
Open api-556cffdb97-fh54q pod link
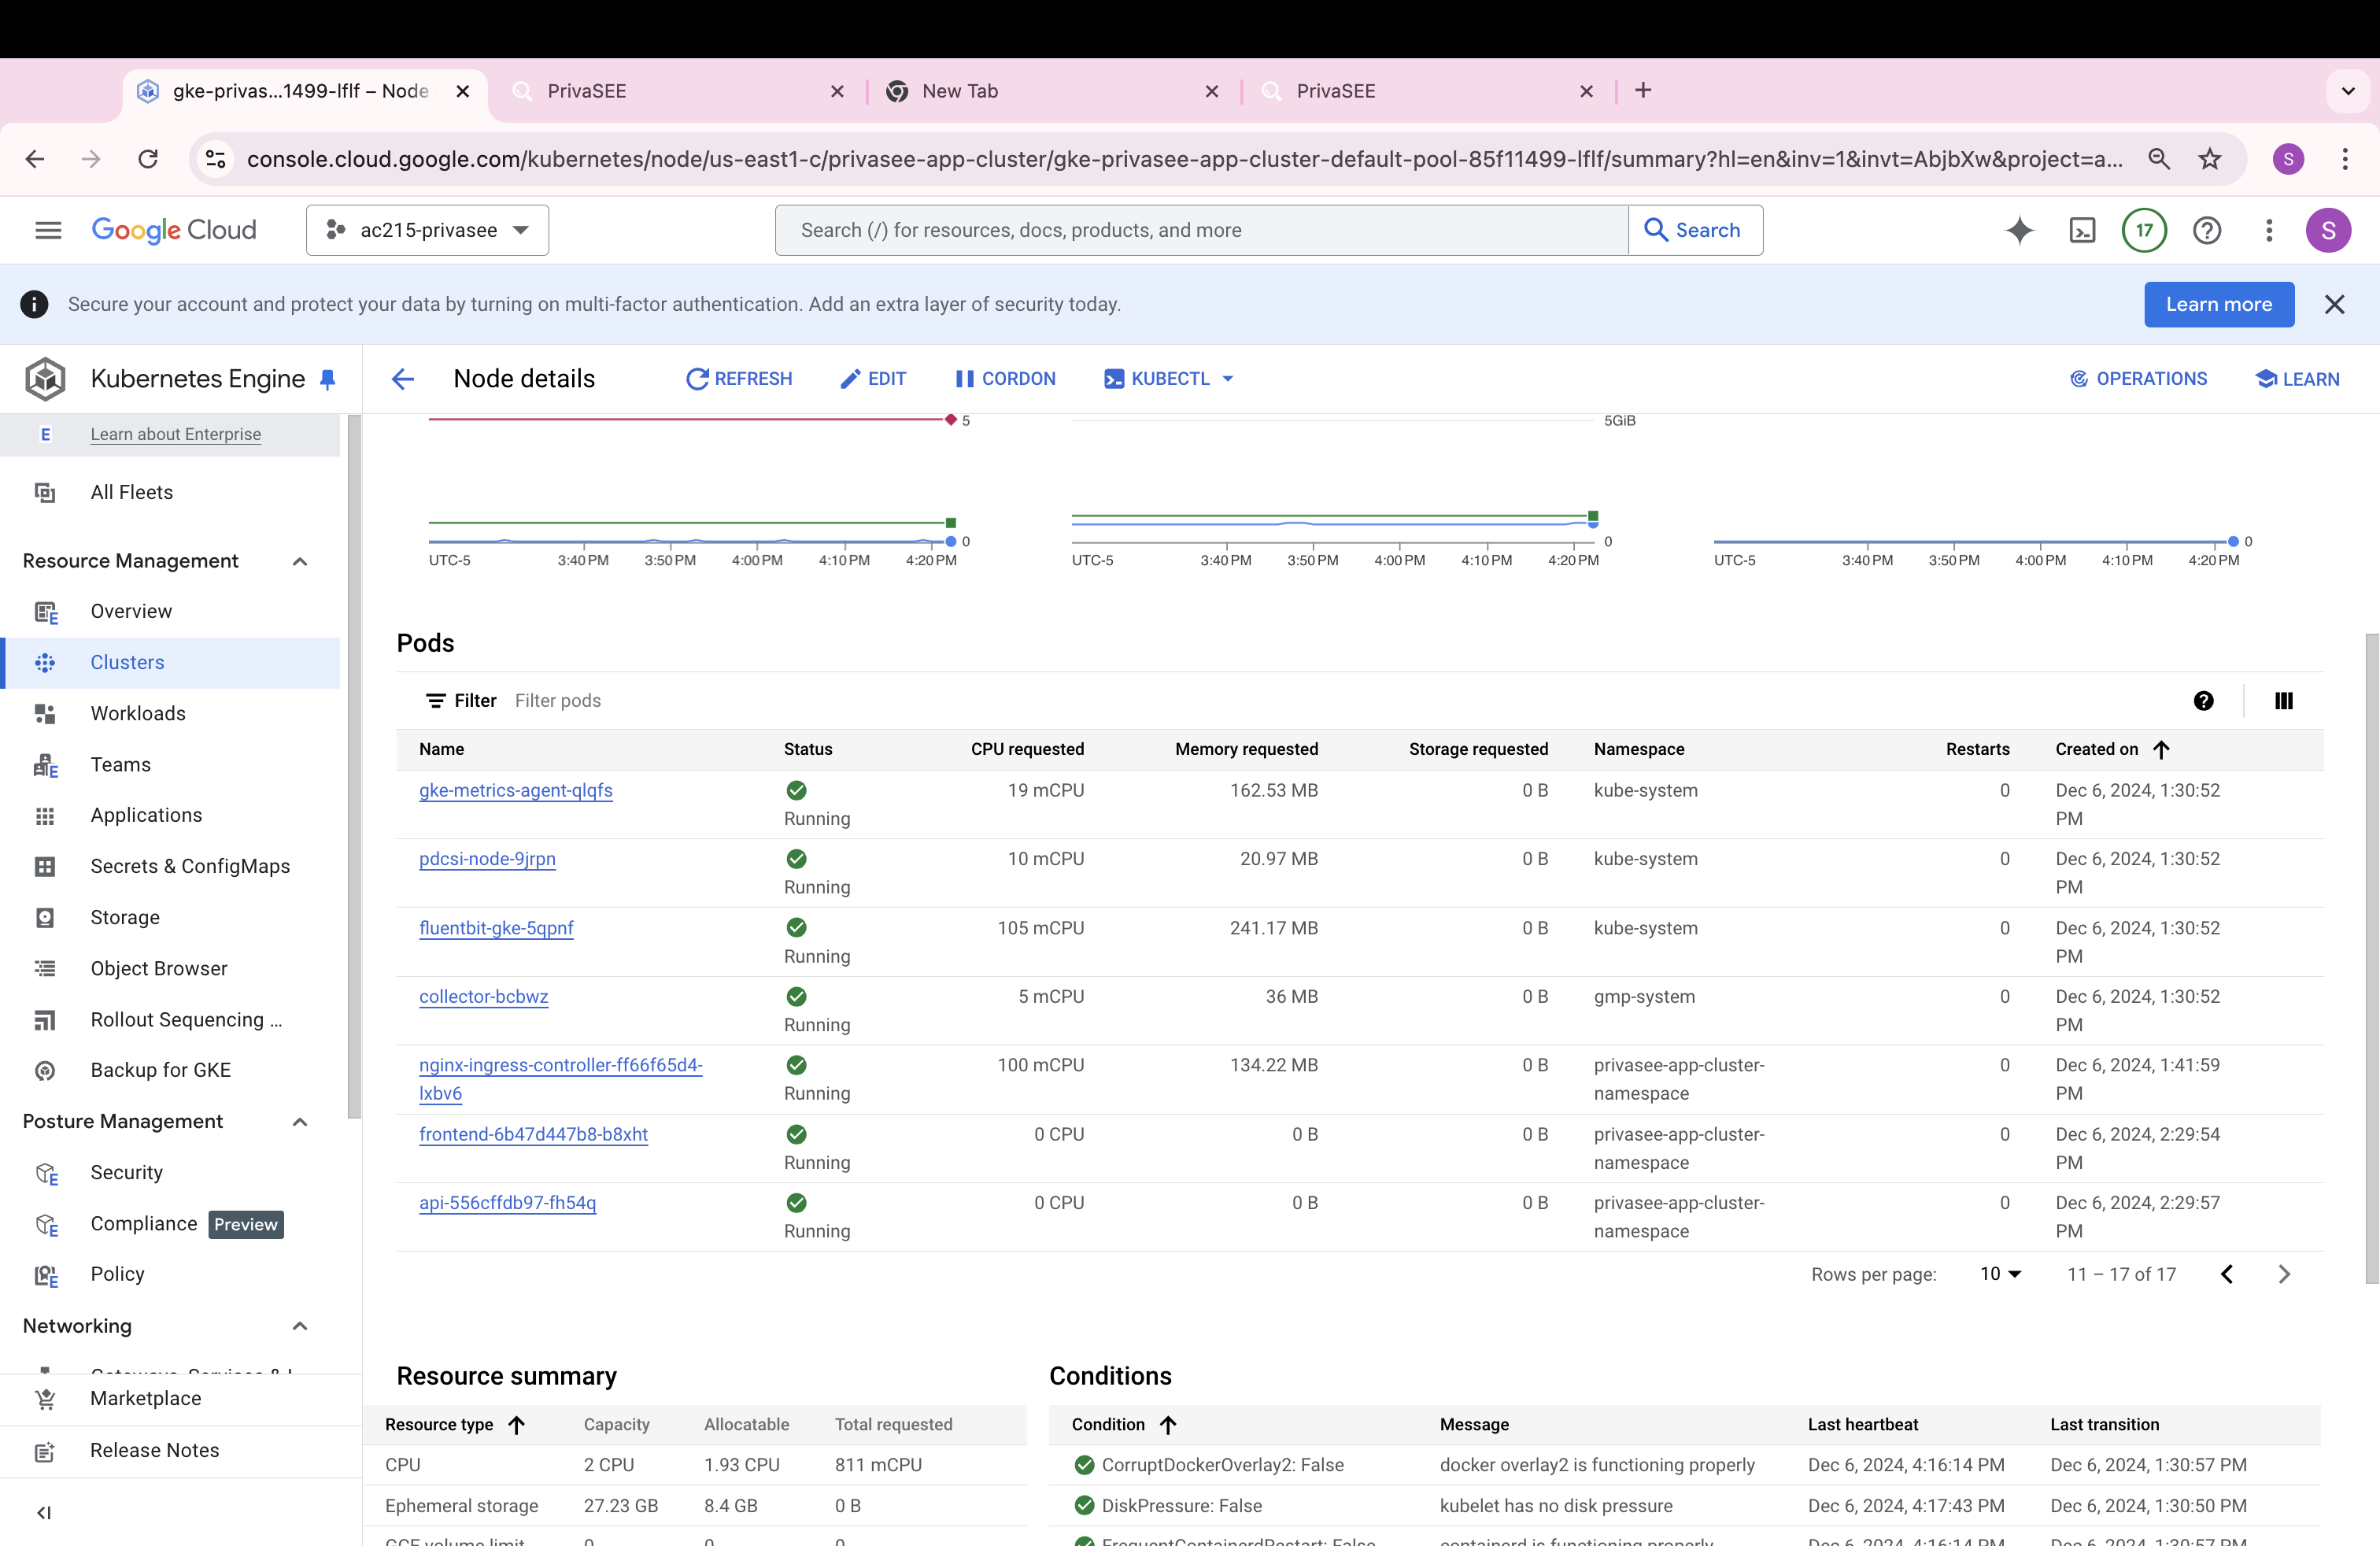(507, 1203)
